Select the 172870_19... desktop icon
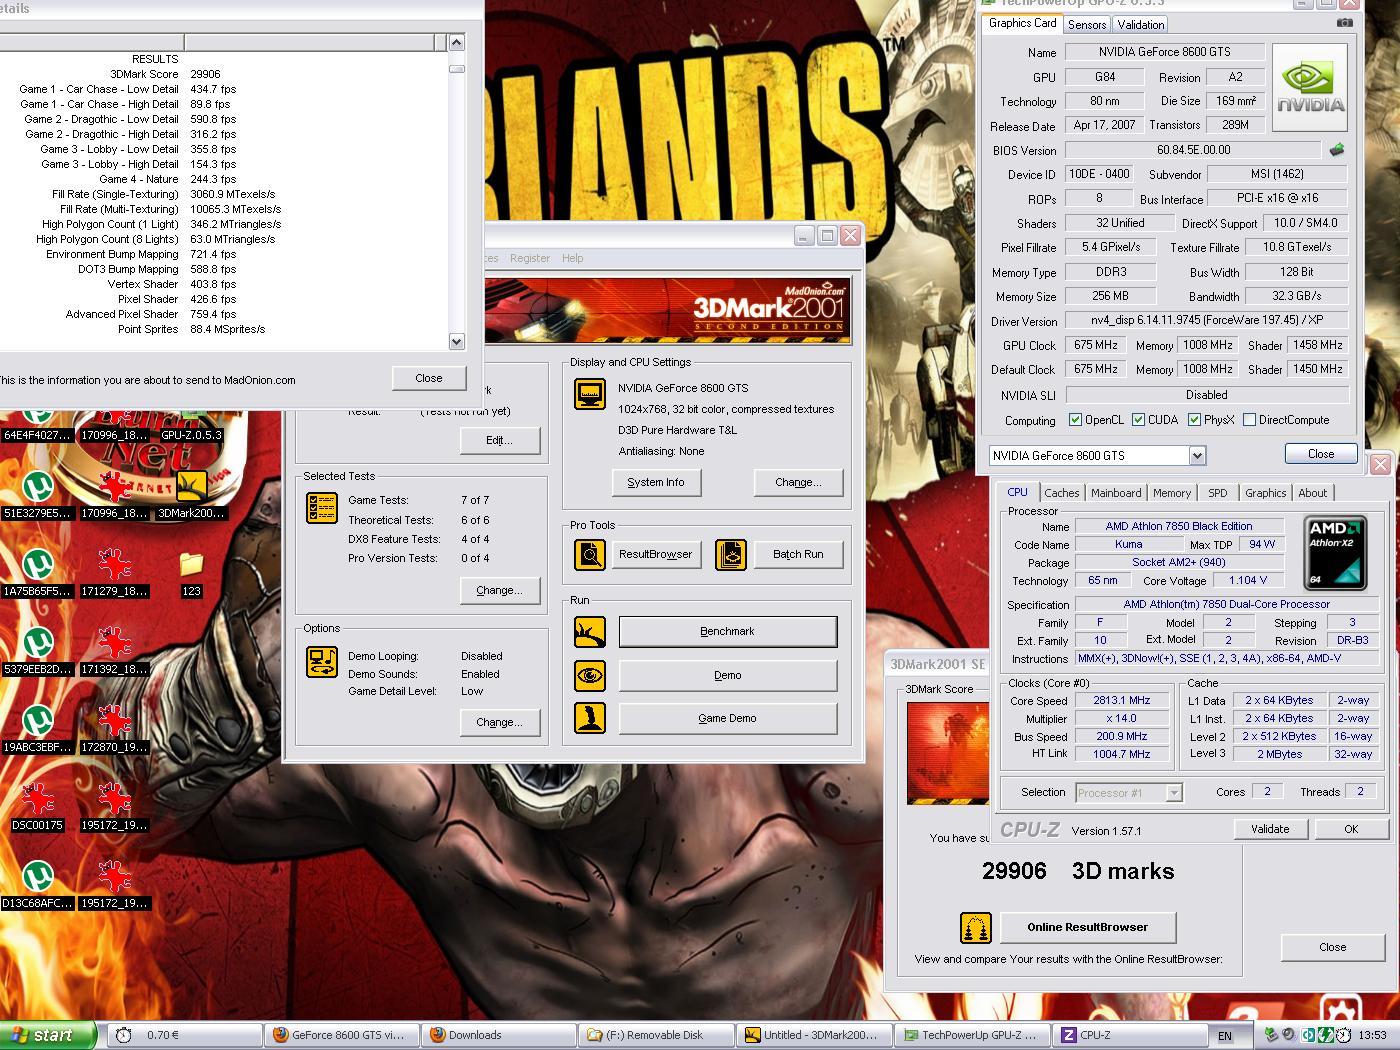This screenshot has width=1400, height=1050. pos(114,729)
